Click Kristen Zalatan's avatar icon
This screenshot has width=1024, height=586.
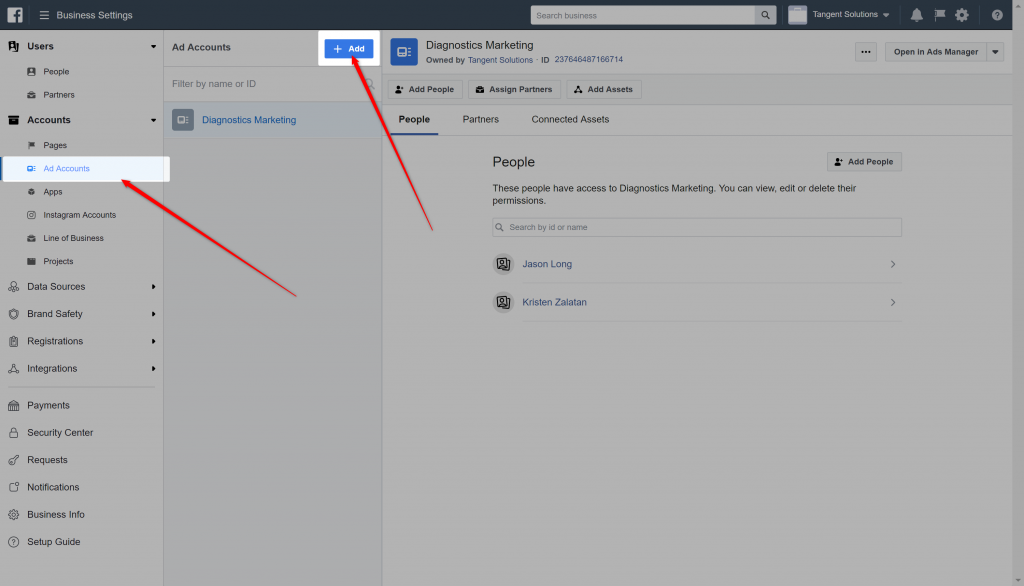coord(503,302)
